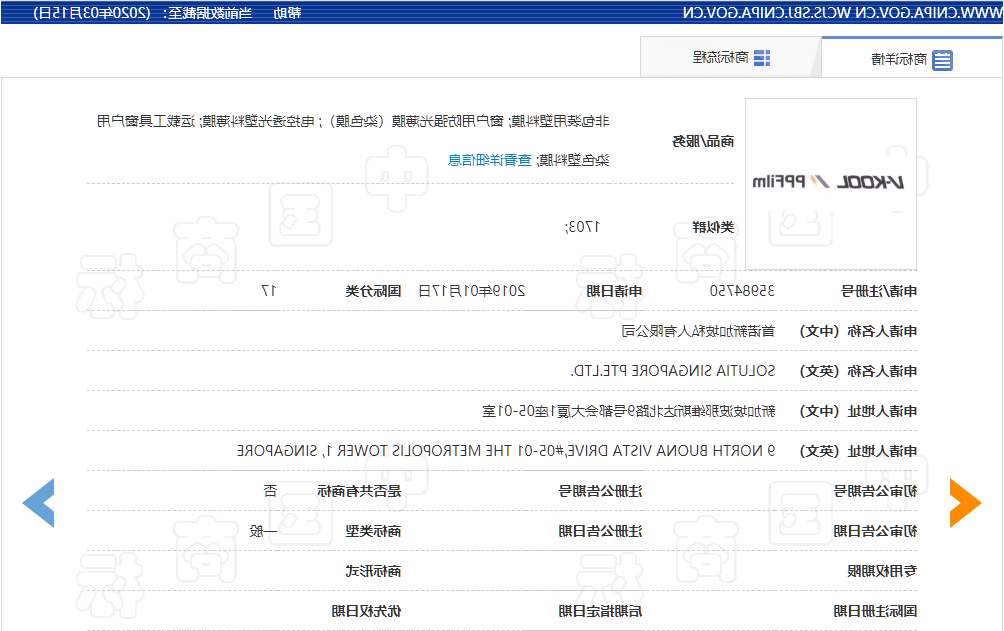Click the 查看详细信息 link

click(x=490, y=160)
